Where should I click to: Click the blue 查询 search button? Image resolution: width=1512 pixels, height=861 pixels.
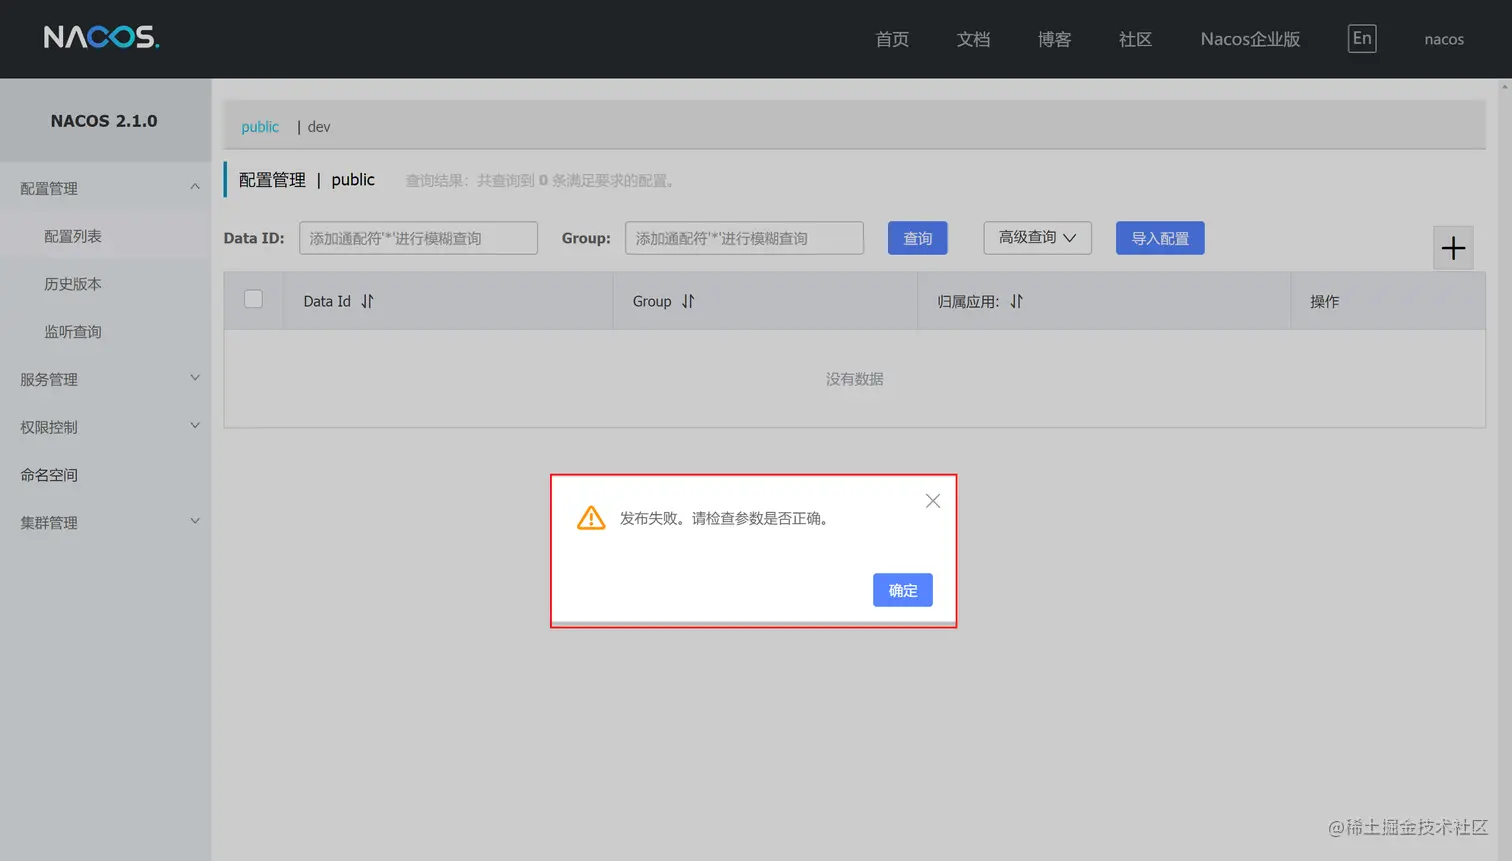(x=916, y=238)
